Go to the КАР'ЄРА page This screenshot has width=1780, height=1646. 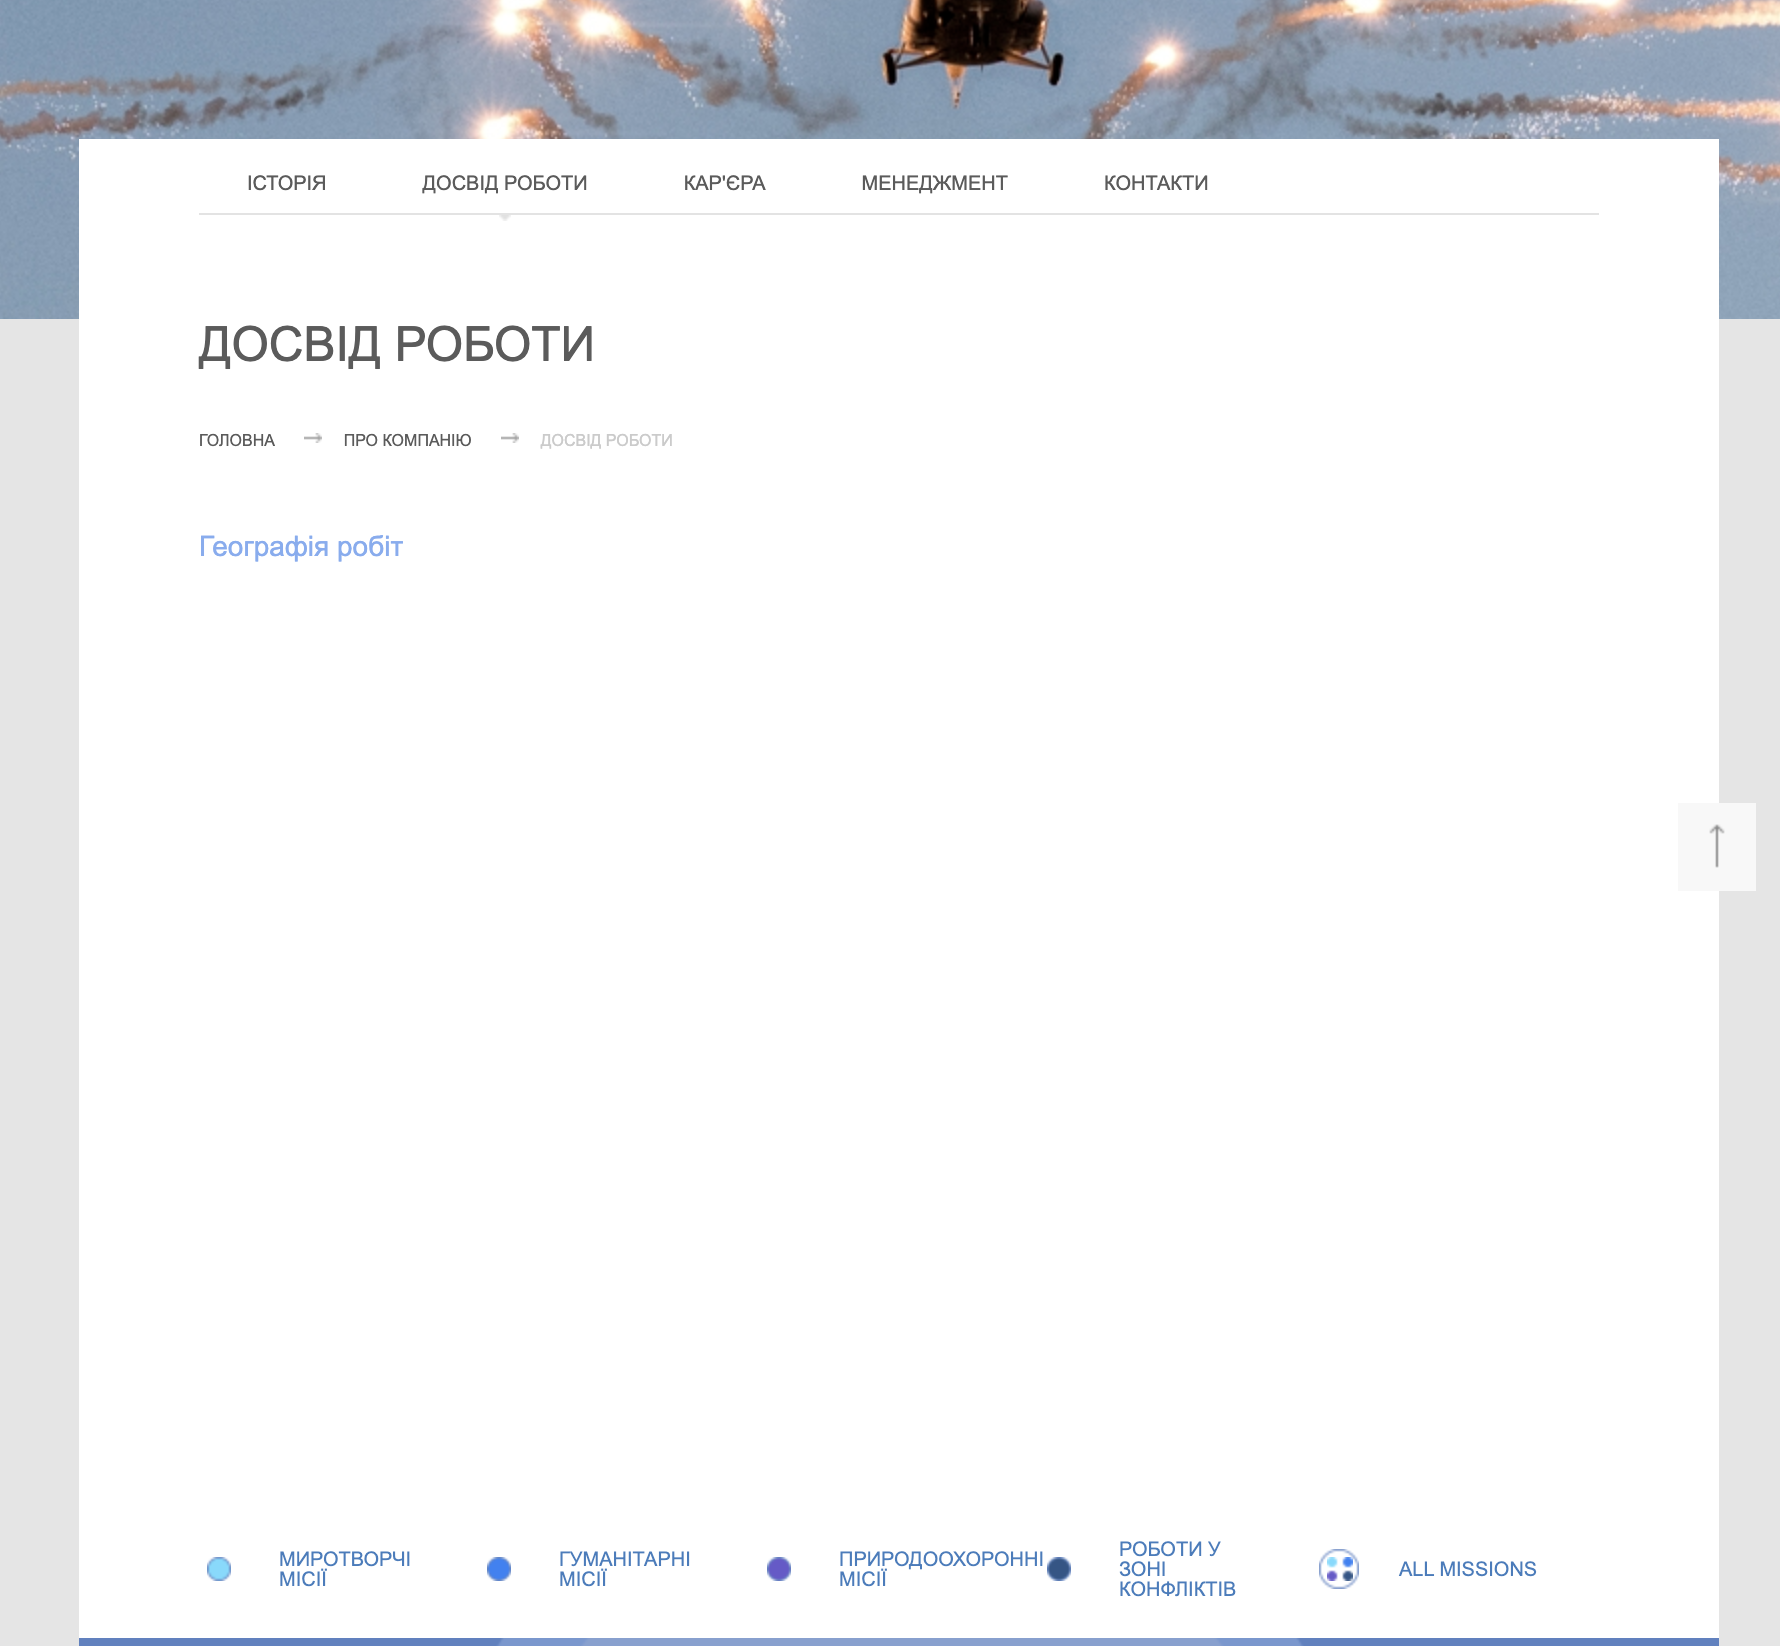coord(724,183)
